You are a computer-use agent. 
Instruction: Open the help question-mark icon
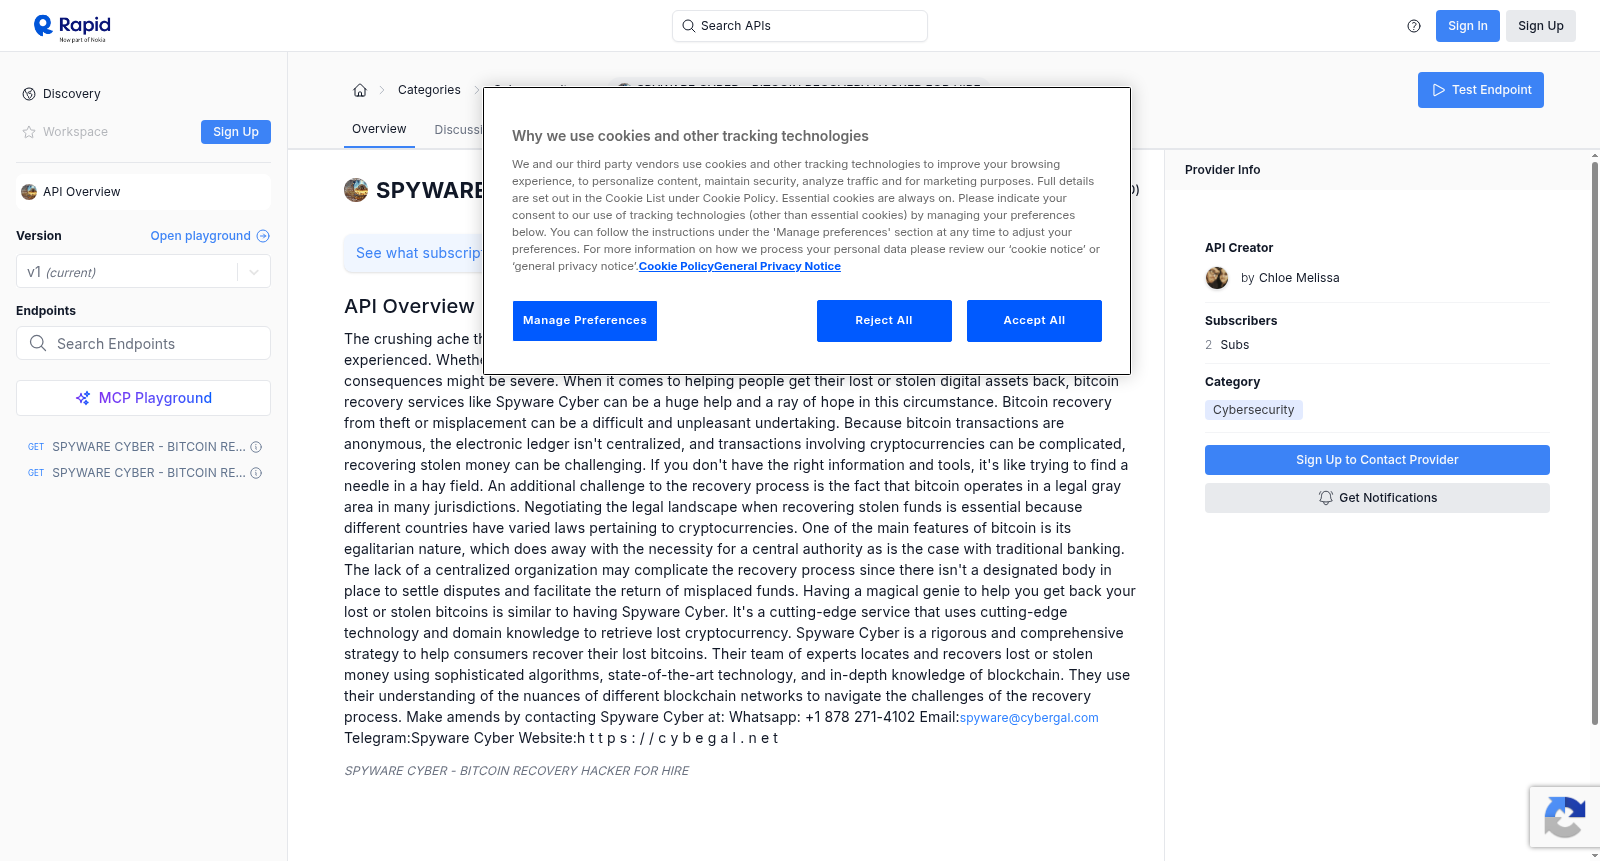(x=1414, y=26)
